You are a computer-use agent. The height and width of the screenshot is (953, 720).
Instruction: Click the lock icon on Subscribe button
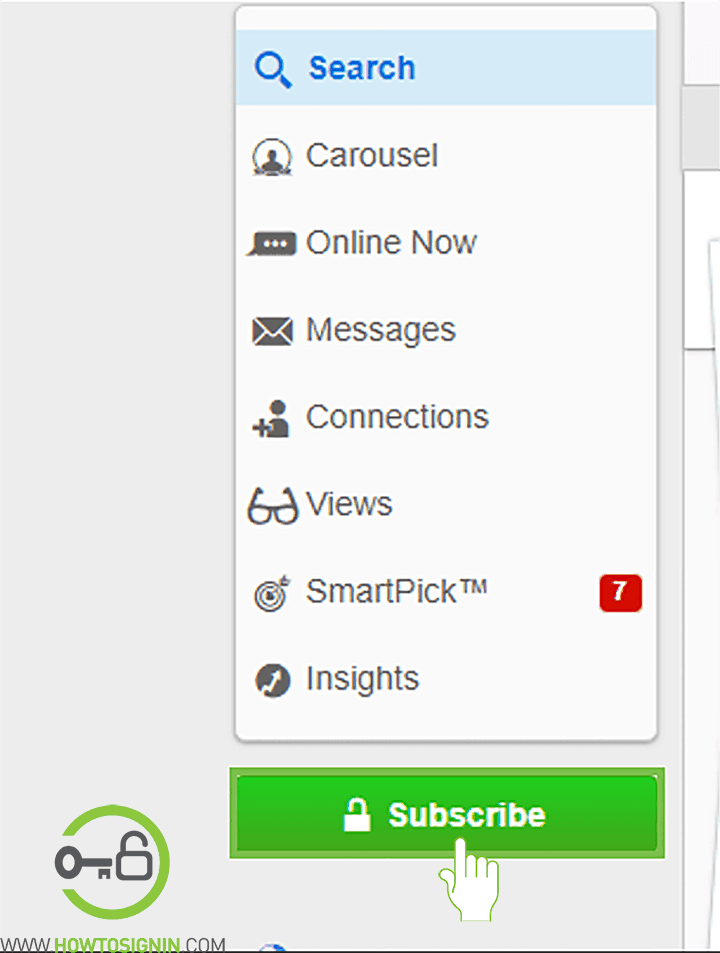pyautogui.click(x=357, y=814)
